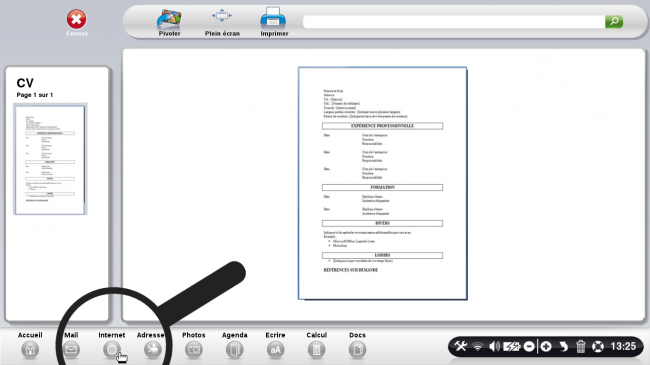Click the green magnifier search button
650x365 pixels.
click(x=614, y=22)
